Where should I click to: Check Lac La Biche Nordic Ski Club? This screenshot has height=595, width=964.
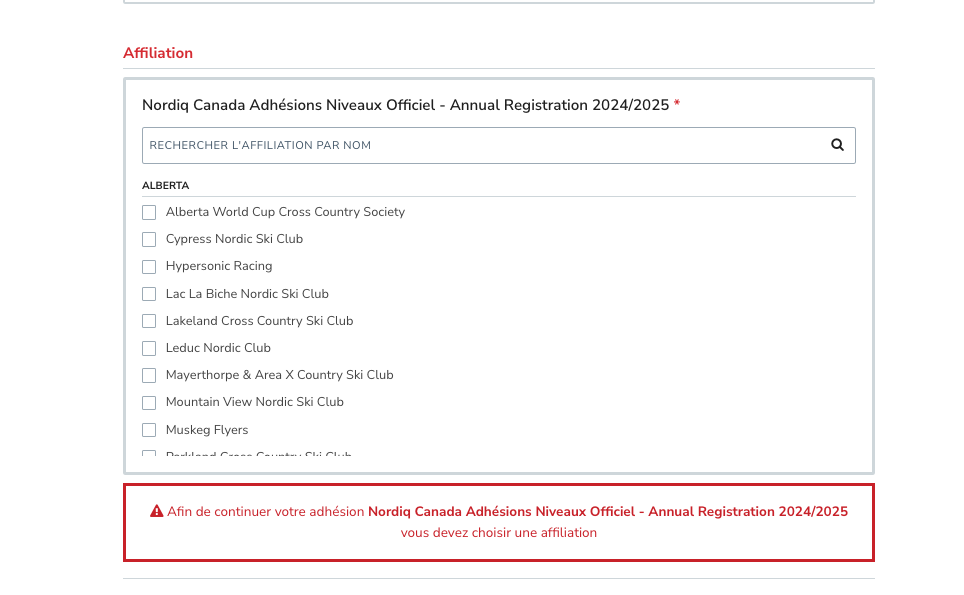tap(149, 294)
